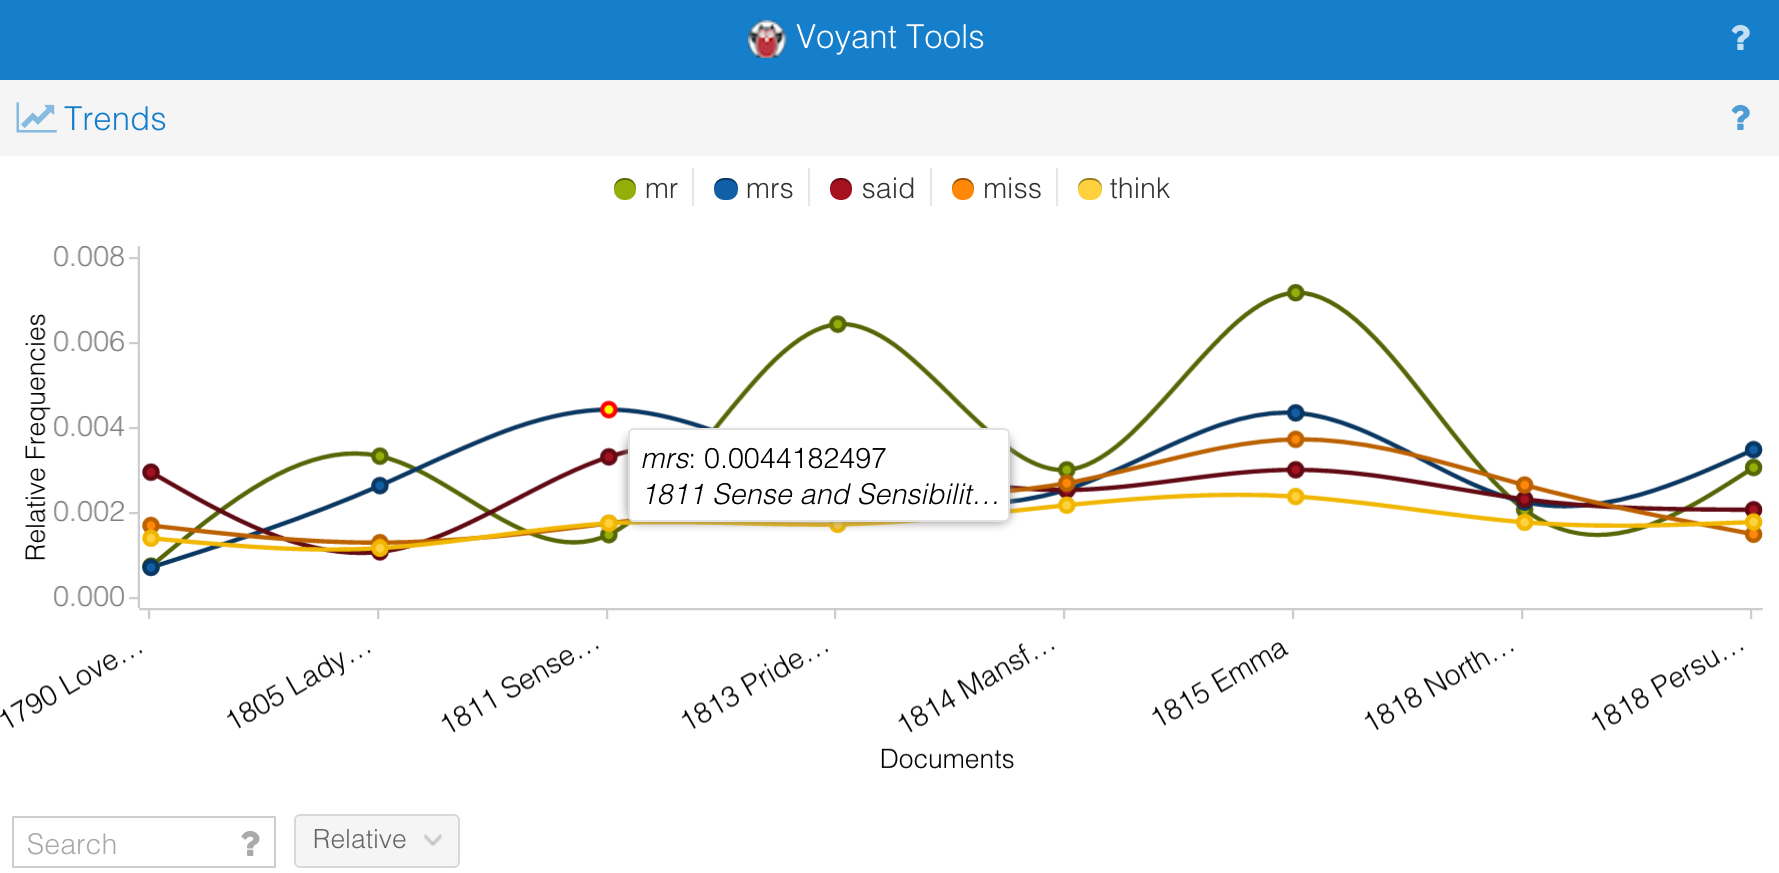Click the yellow think legend marker
The height and width of the screenshot is (873, 1779).
click(x=1090, y=189)
